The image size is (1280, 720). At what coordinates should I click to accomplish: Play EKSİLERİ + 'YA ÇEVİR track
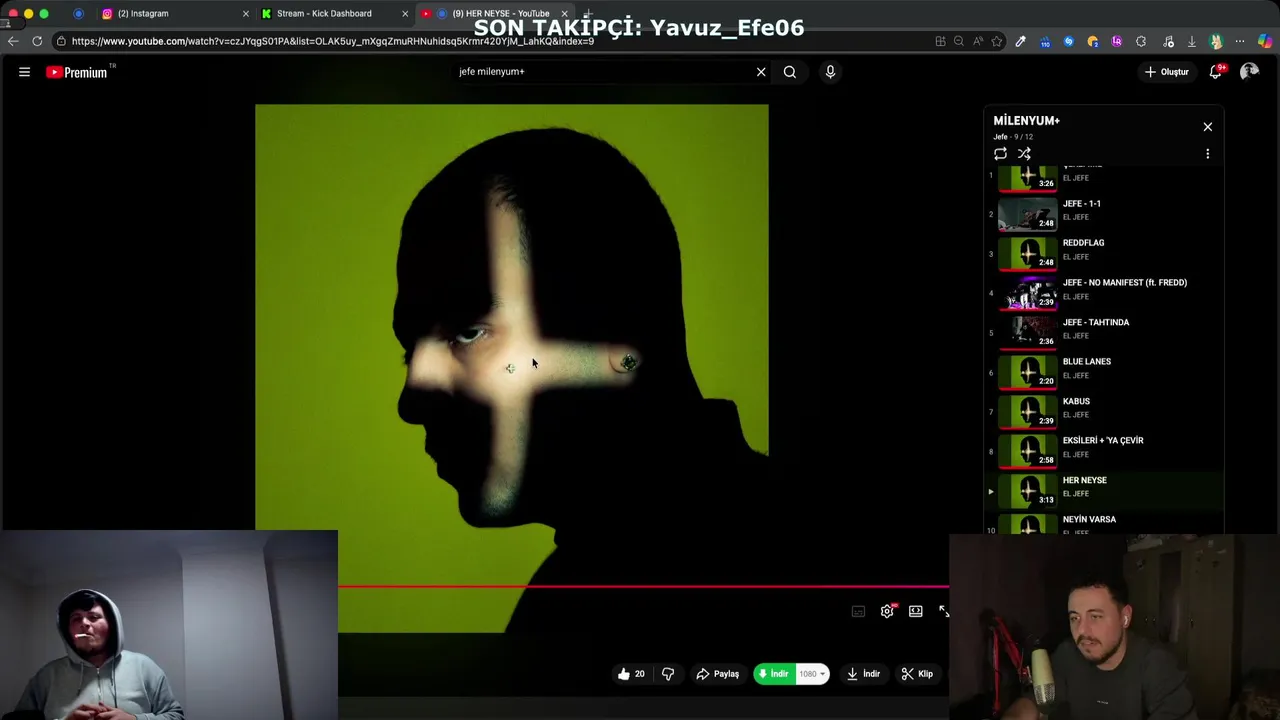(1104, 451)
